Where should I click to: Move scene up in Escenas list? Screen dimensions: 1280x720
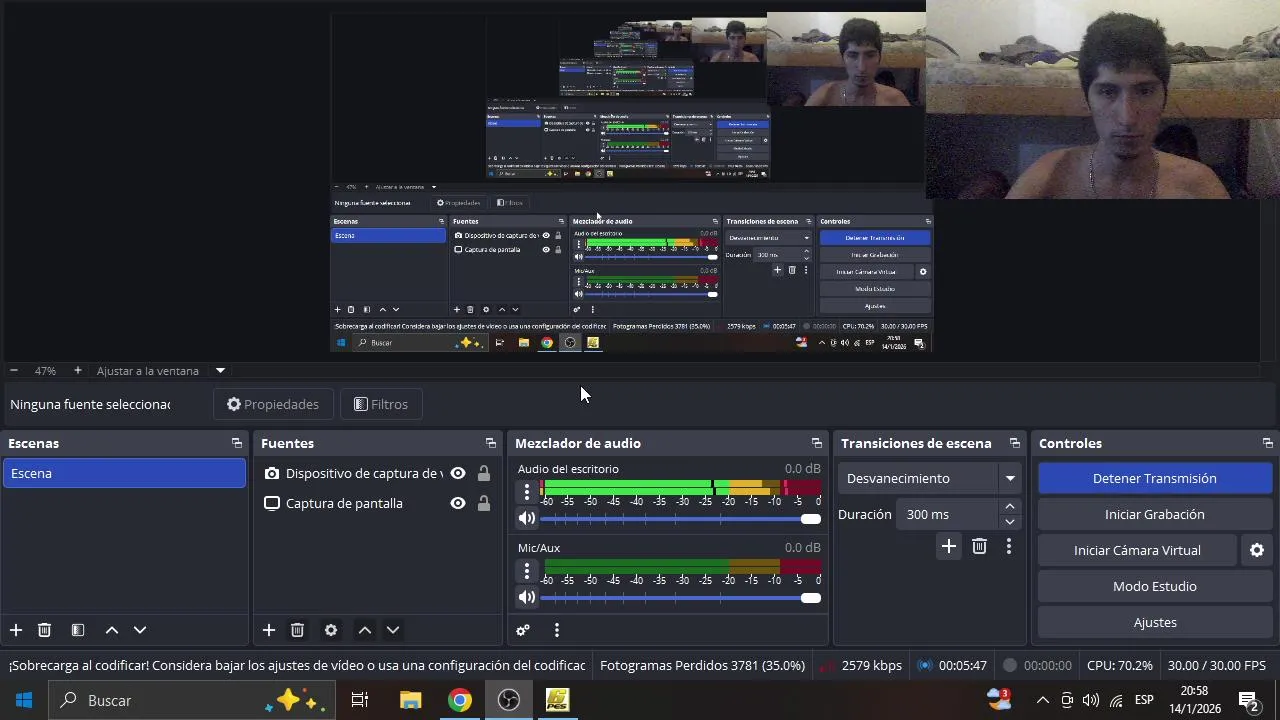click(112, 630)
